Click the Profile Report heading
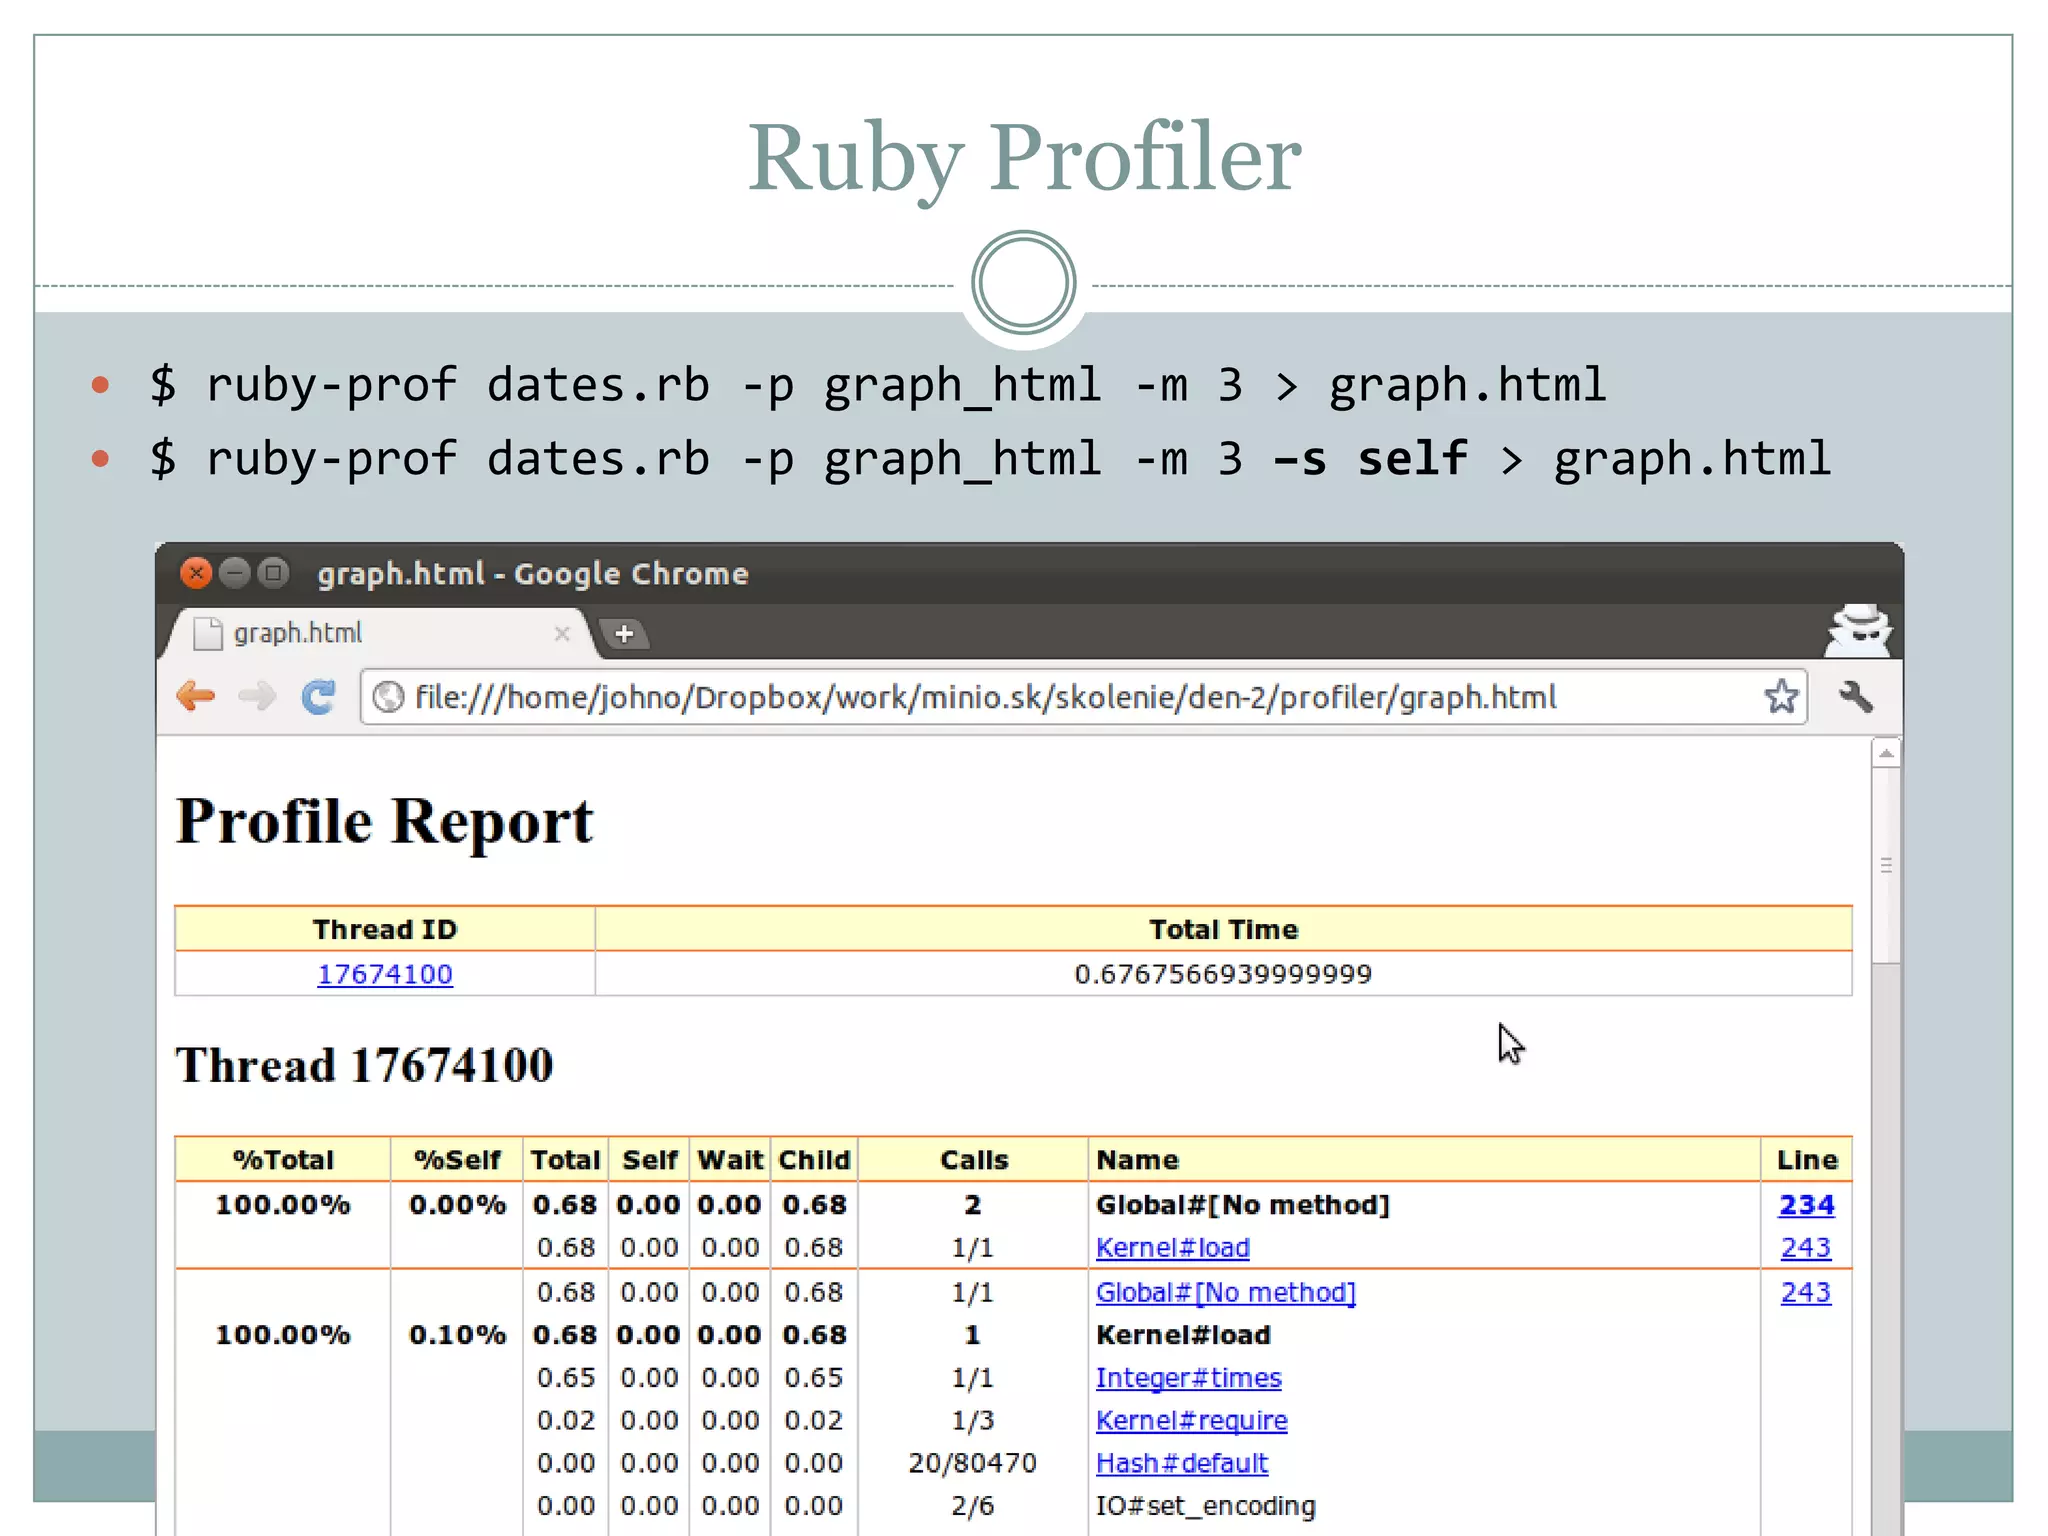2048x1536 pixels. 384,822
